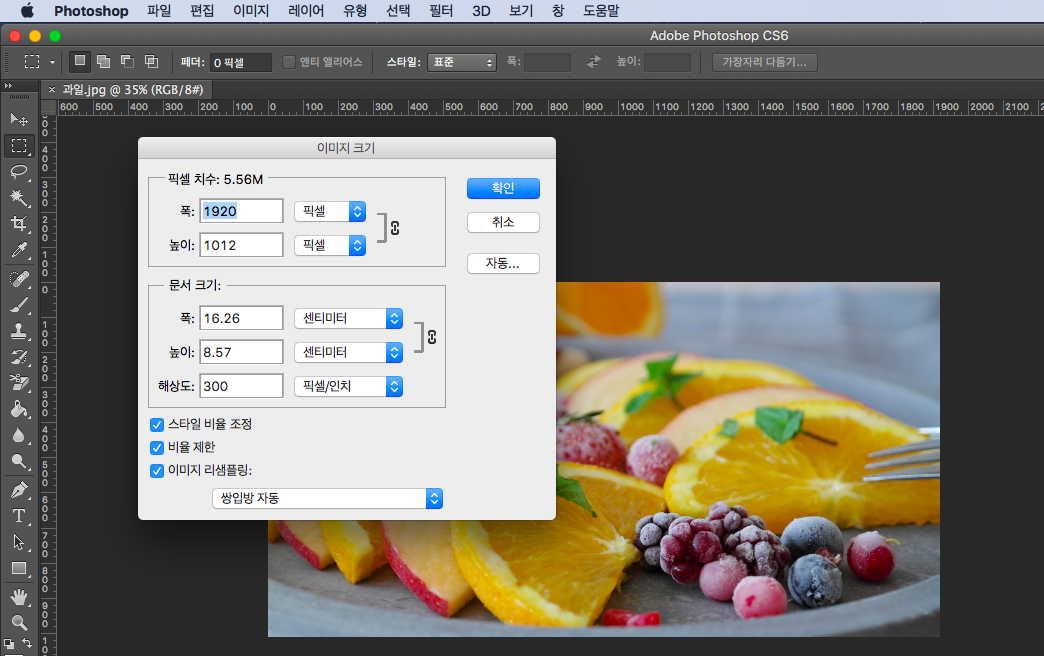Viewport: 1044px width, 656px height.
Task: Select the Eyedropper tool
Action: pyautogui.click(x=19, y=250)
